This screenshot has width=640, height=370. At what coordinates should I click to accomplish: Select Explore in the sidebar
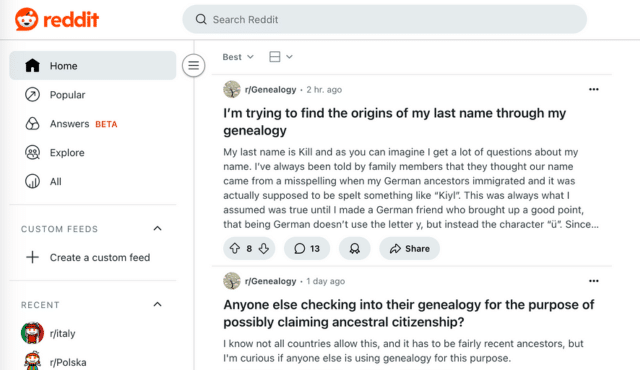pyautogui.click(x=93, y=153)
